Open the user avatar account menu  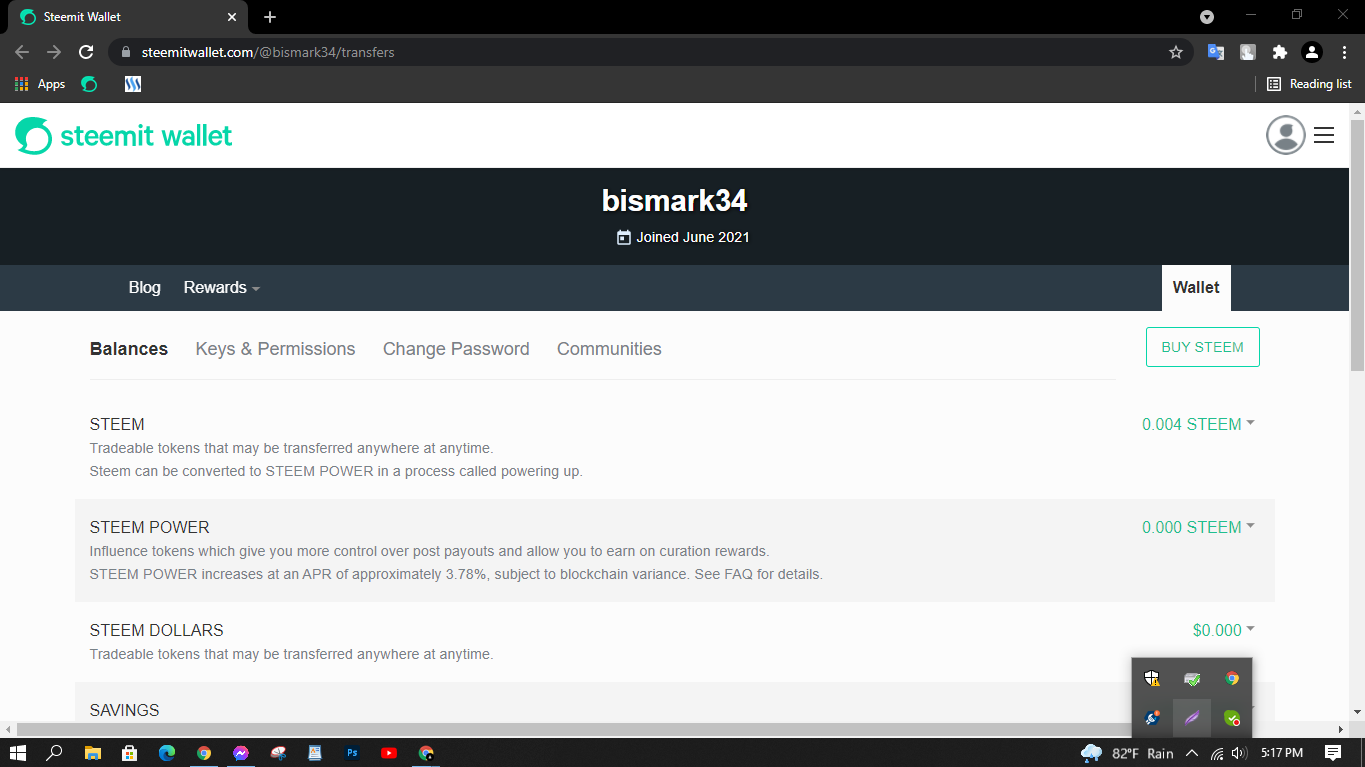point(1285,135)
